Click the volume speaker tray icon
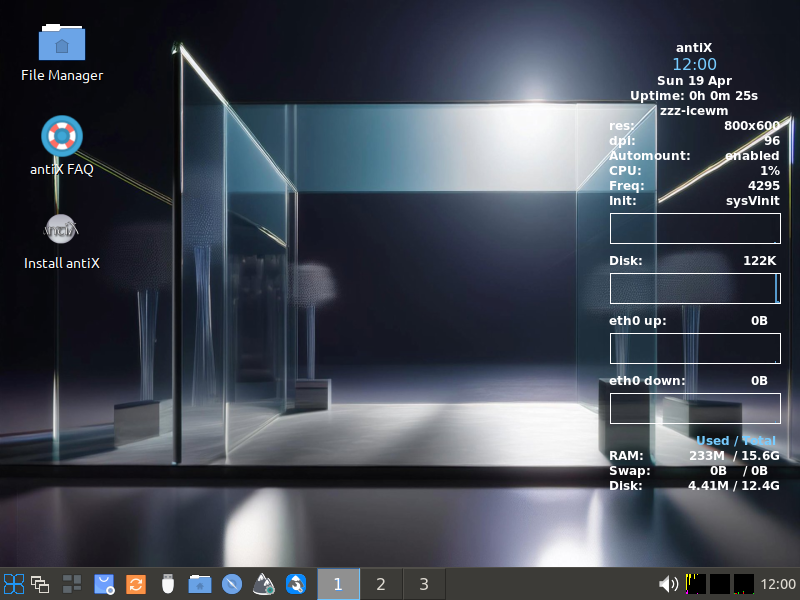 (668, 584)
